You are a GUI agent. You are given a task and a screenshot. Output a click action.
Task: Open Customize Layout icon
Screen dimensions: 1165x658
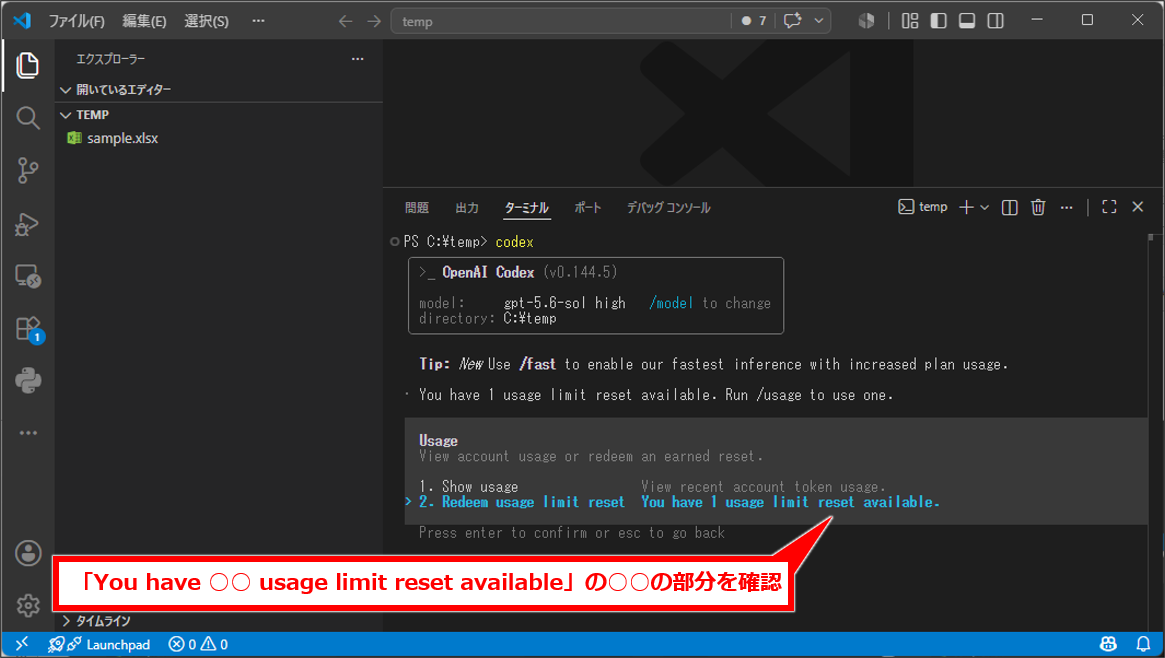[910, 21]
